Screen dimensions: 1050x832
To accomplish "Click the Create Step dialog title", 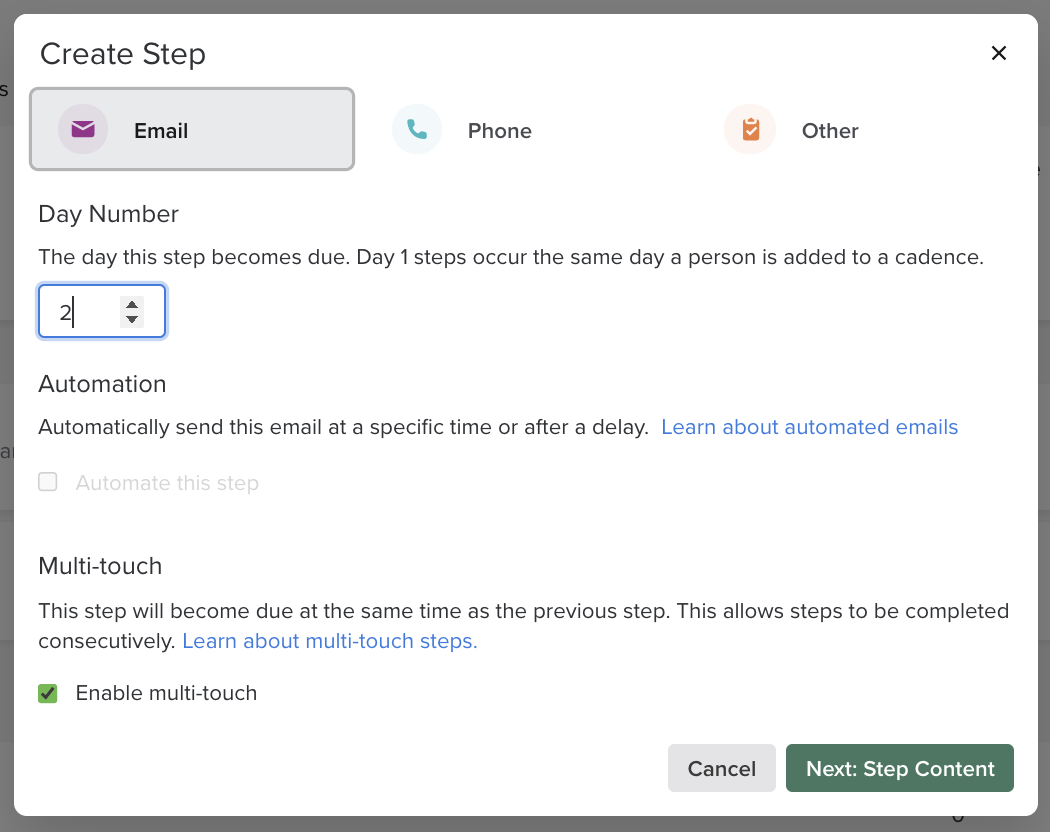I will coord(123,53).
